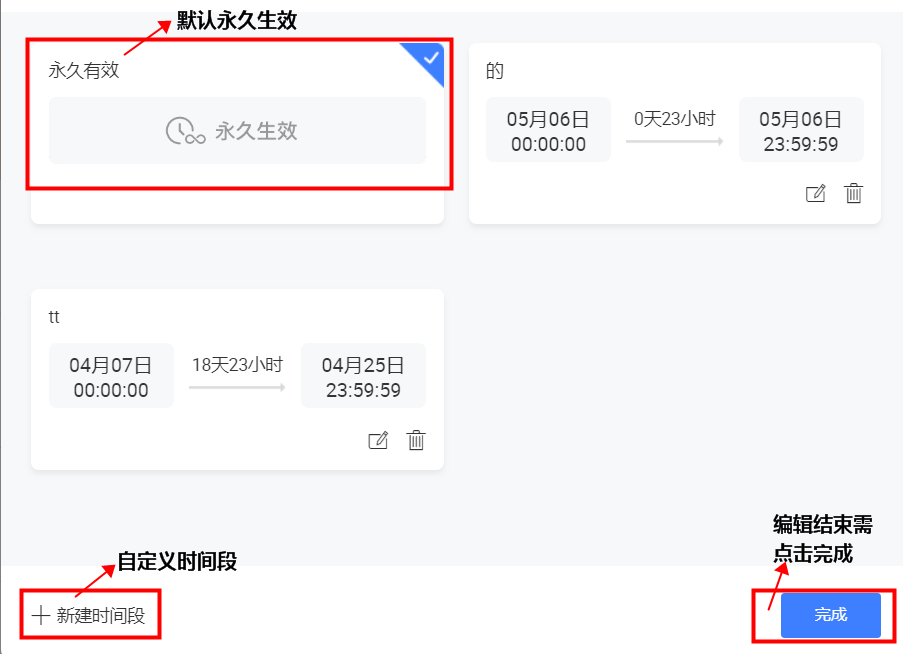Delete the tt time period with trash icon
Screen dimensions: 903x654
pyautogui.click(x=416, y=440)
